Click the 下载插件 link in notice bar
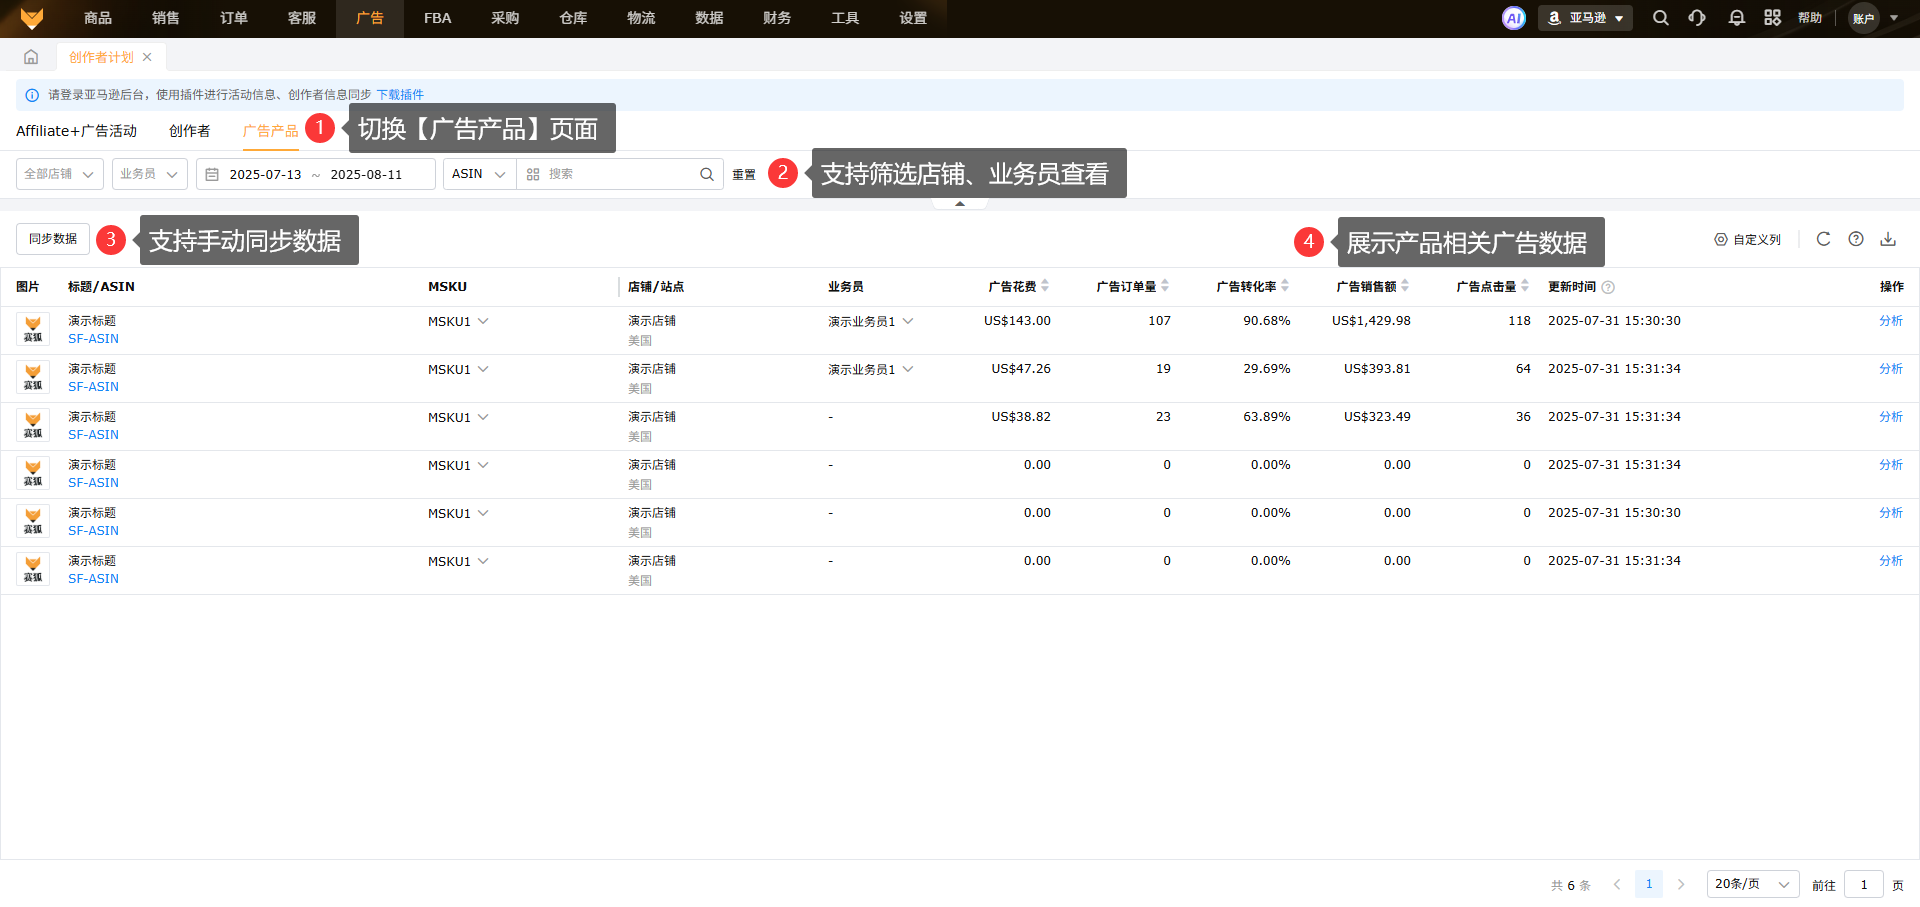 [400, 95]
